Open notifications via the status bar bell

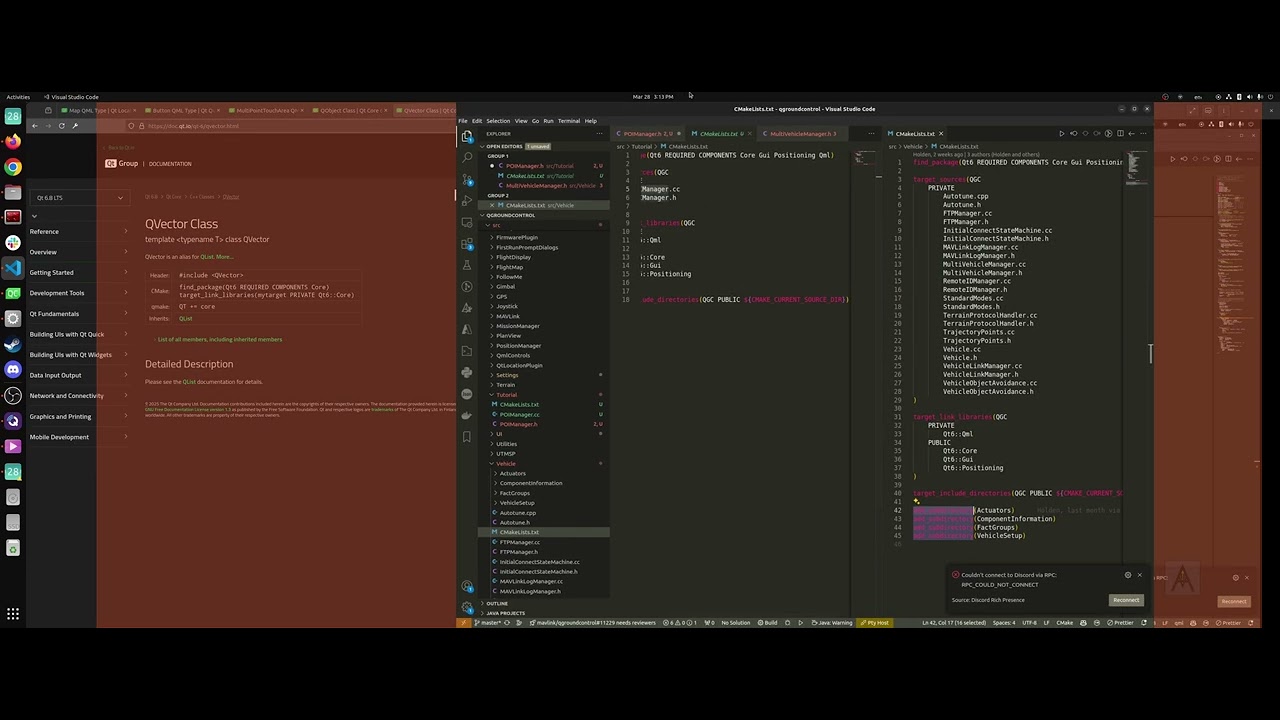[x=1144, y=623]
